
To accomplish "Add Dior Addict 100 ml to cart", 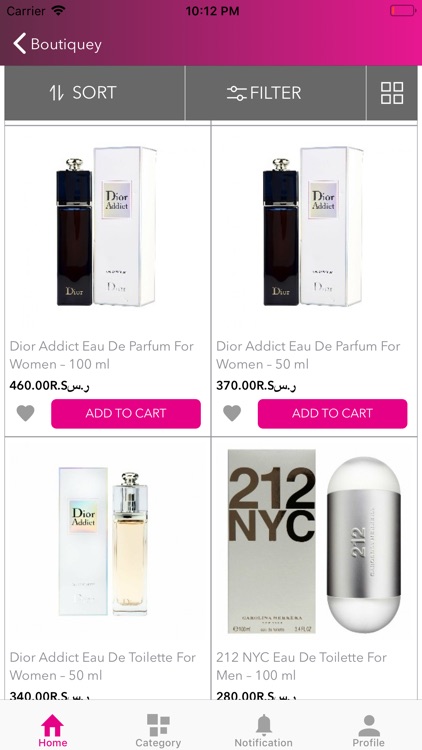I will coord(126,413).
